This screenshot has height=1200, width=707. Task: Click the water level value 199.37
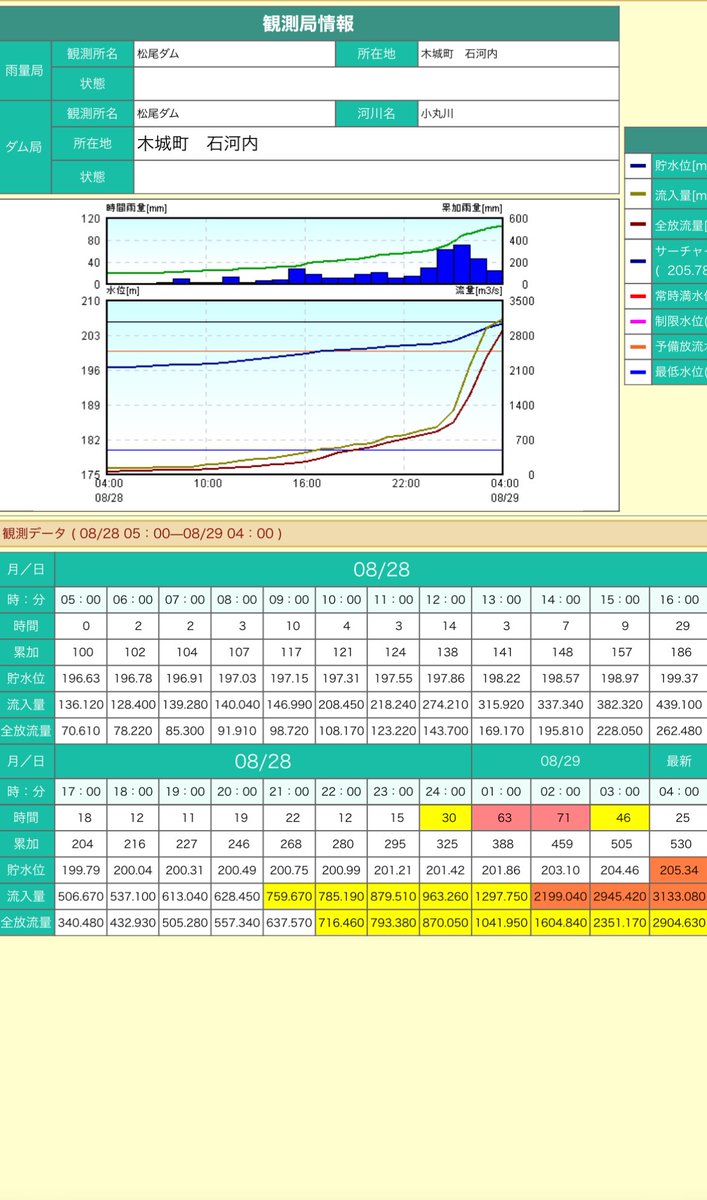point(679,679)
